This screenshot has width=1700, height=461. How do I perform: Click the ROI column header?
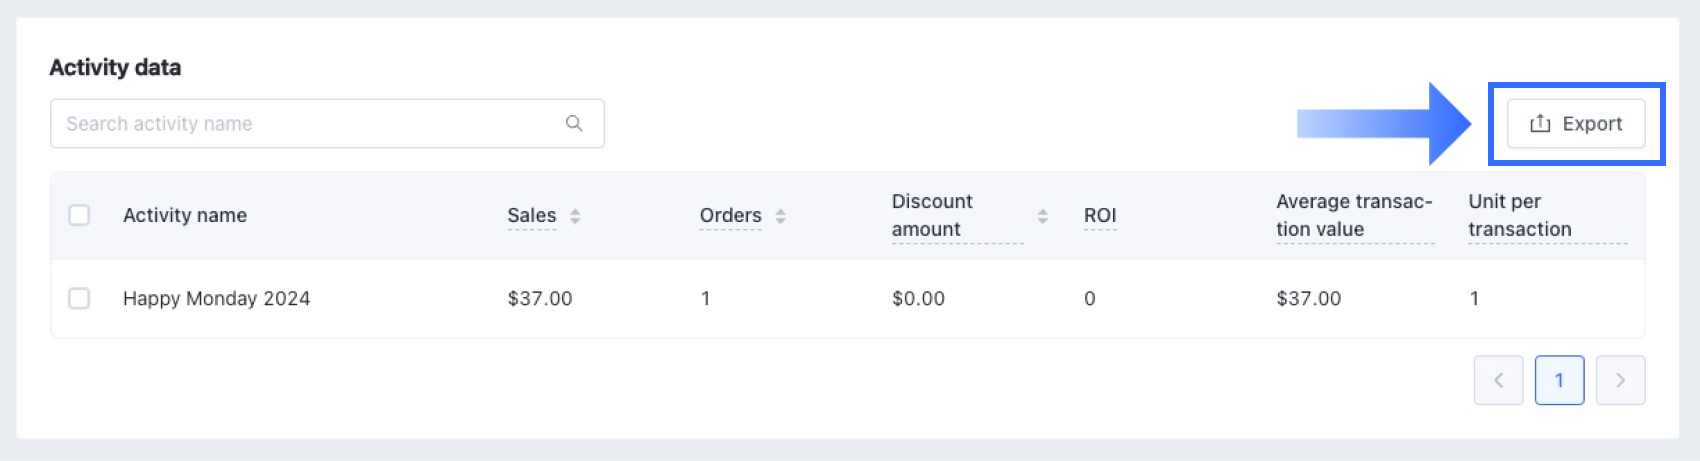pos(1100,215)
